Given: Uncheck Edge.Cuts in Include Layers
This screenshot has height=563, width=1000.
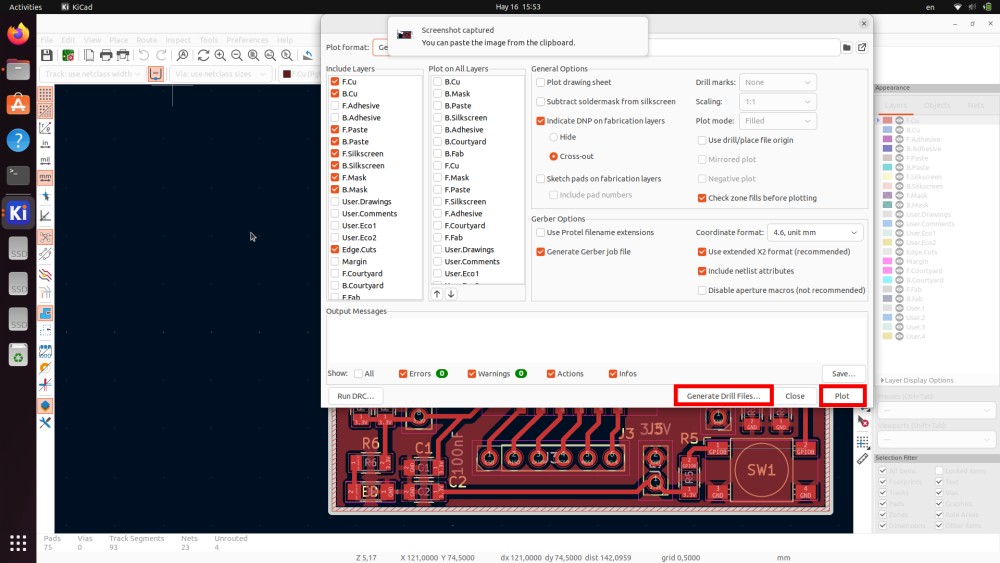Looking at the screenshot, I should tap(335, 249).
